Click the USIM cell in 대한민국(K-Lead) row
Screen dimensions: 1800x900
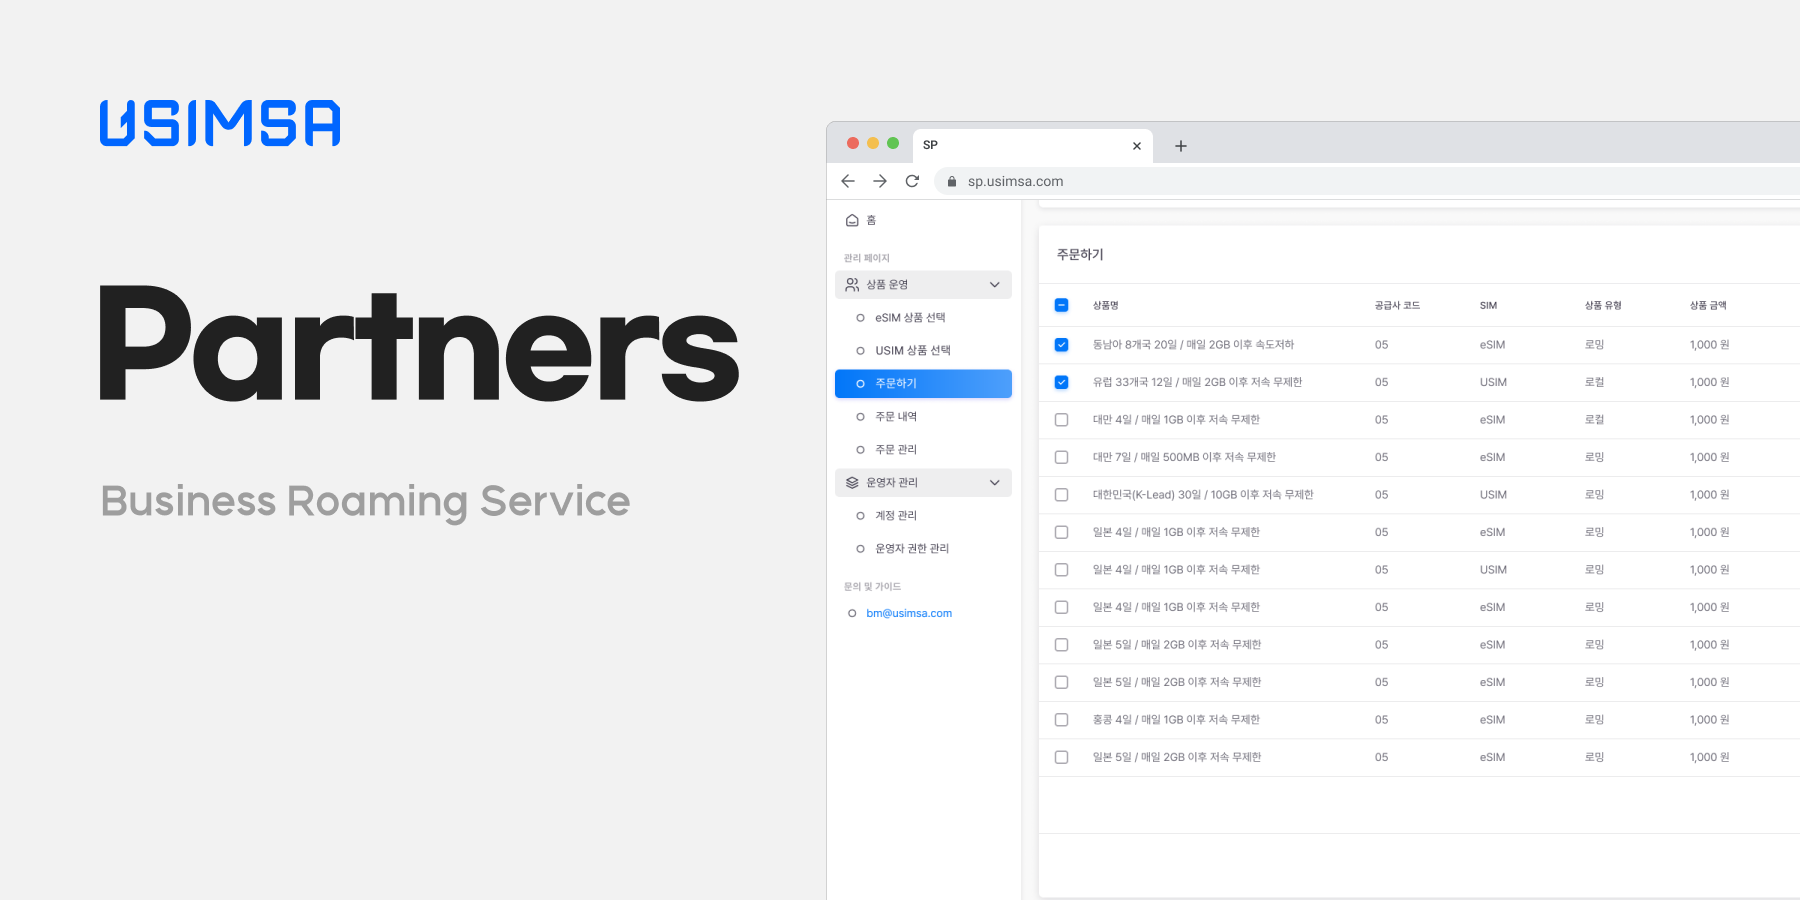[1493, 495]
